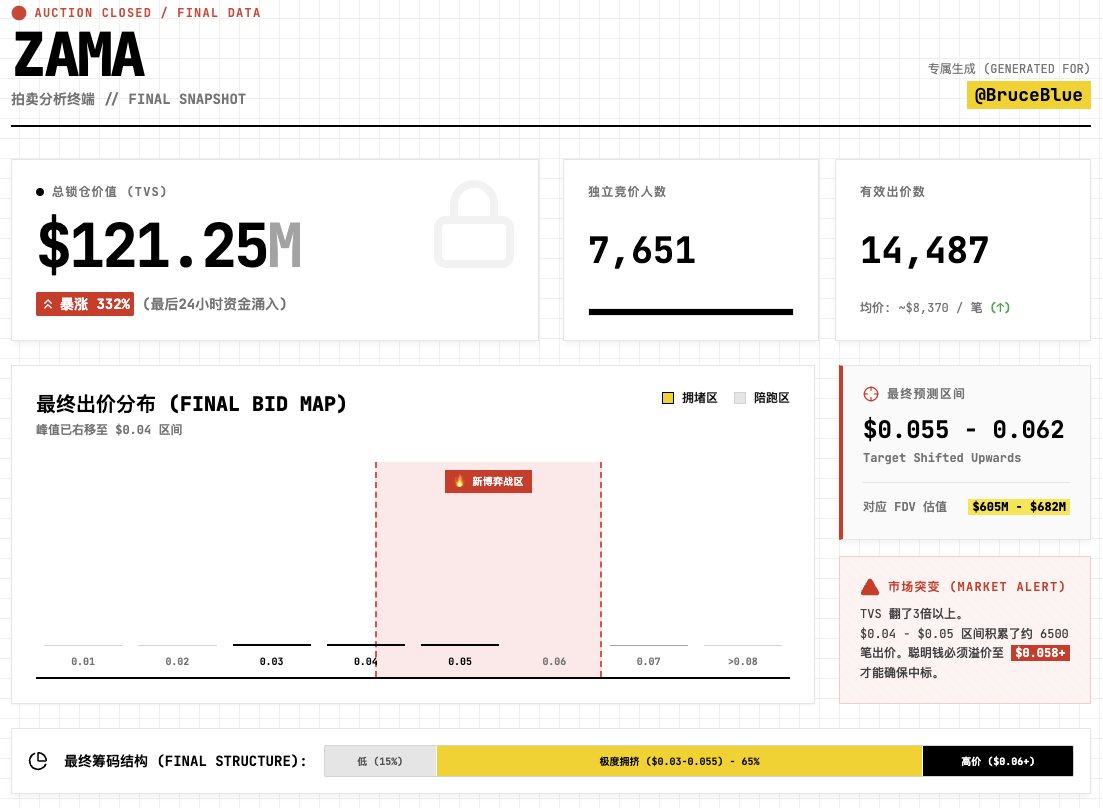This screenshot has height=808, width=1103.
Task: Click the 均价: ~$8,370 / 笔 text
Action: pos(921,307)
